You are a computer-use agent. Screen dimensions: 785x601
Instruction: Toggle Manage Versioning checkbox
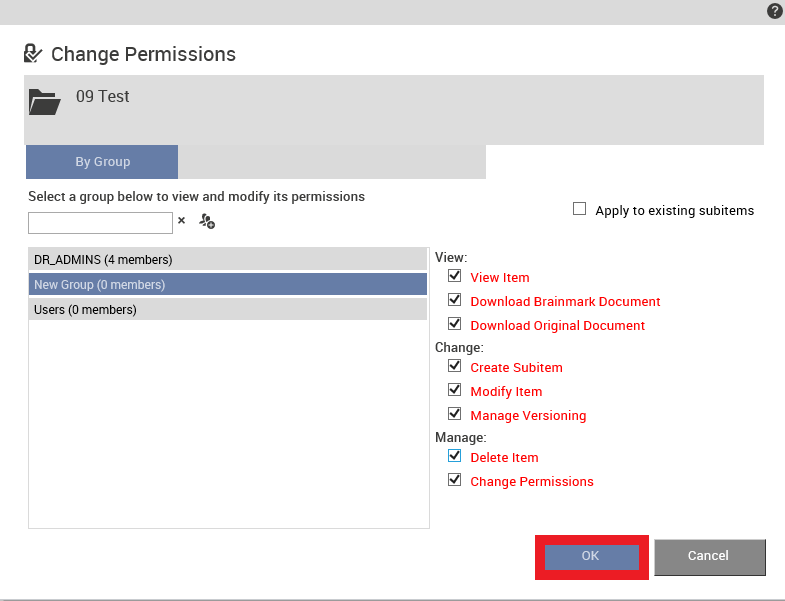[x=455, y=414]
